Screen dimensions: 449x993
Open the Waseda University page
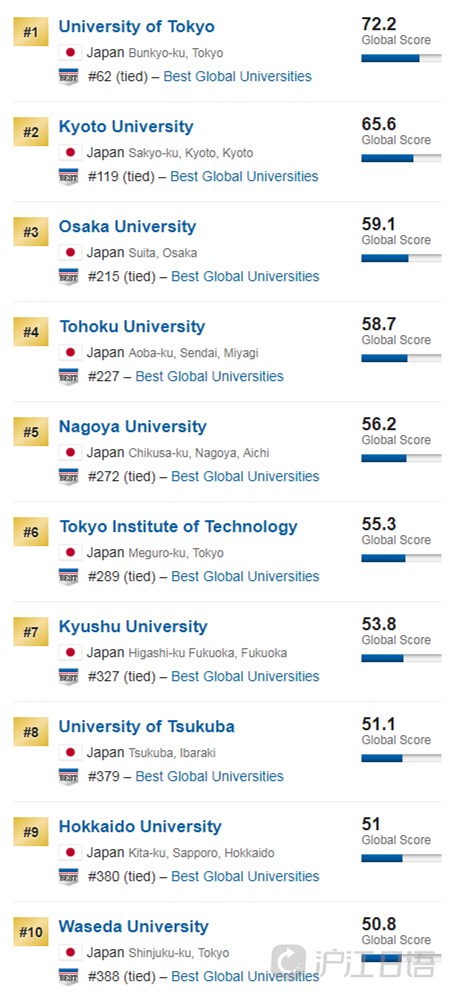(134, 927)
